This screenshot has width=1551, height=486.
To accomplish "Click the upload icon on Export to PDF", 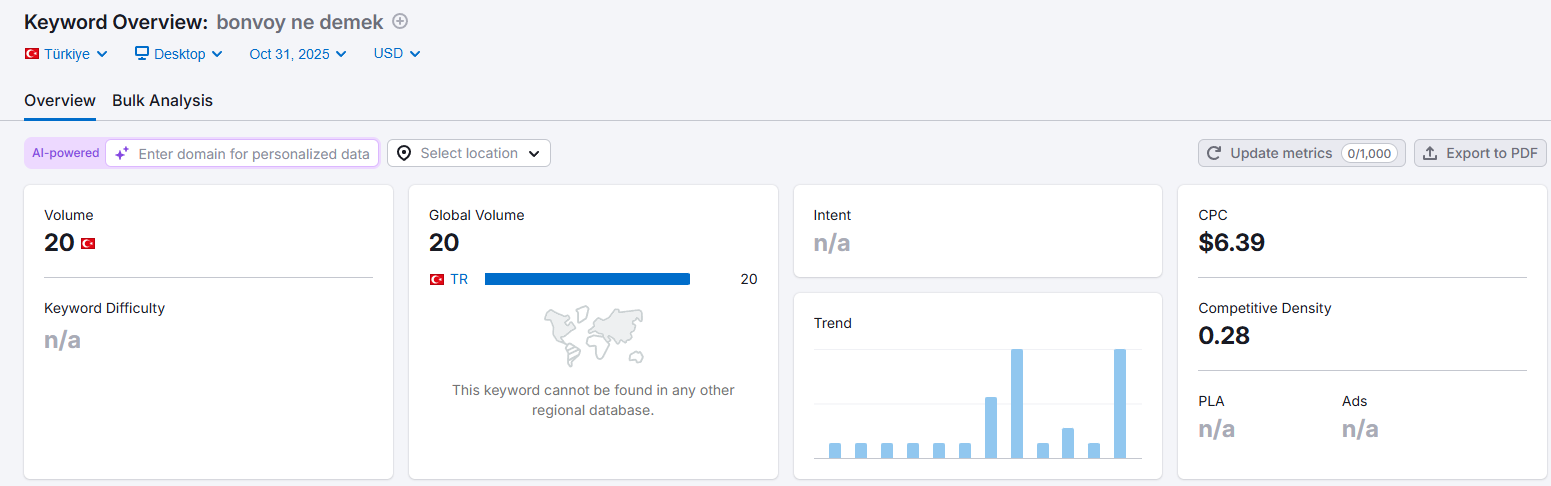I will [1430, 153].
